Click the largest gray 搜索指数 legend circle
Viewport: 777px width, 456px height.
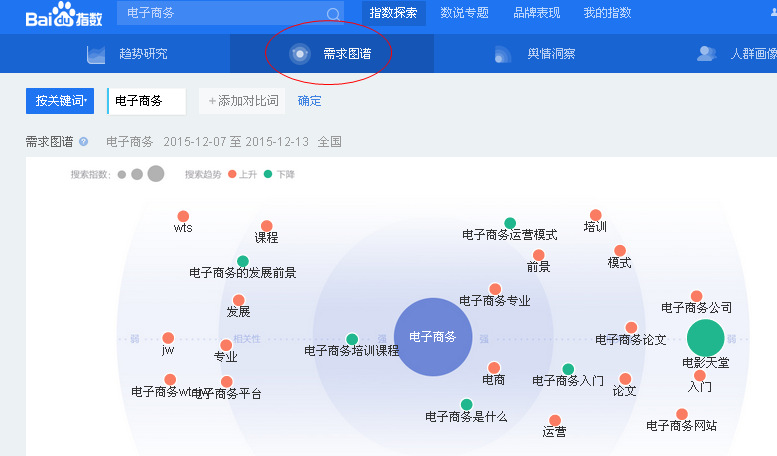pos(156,174)
